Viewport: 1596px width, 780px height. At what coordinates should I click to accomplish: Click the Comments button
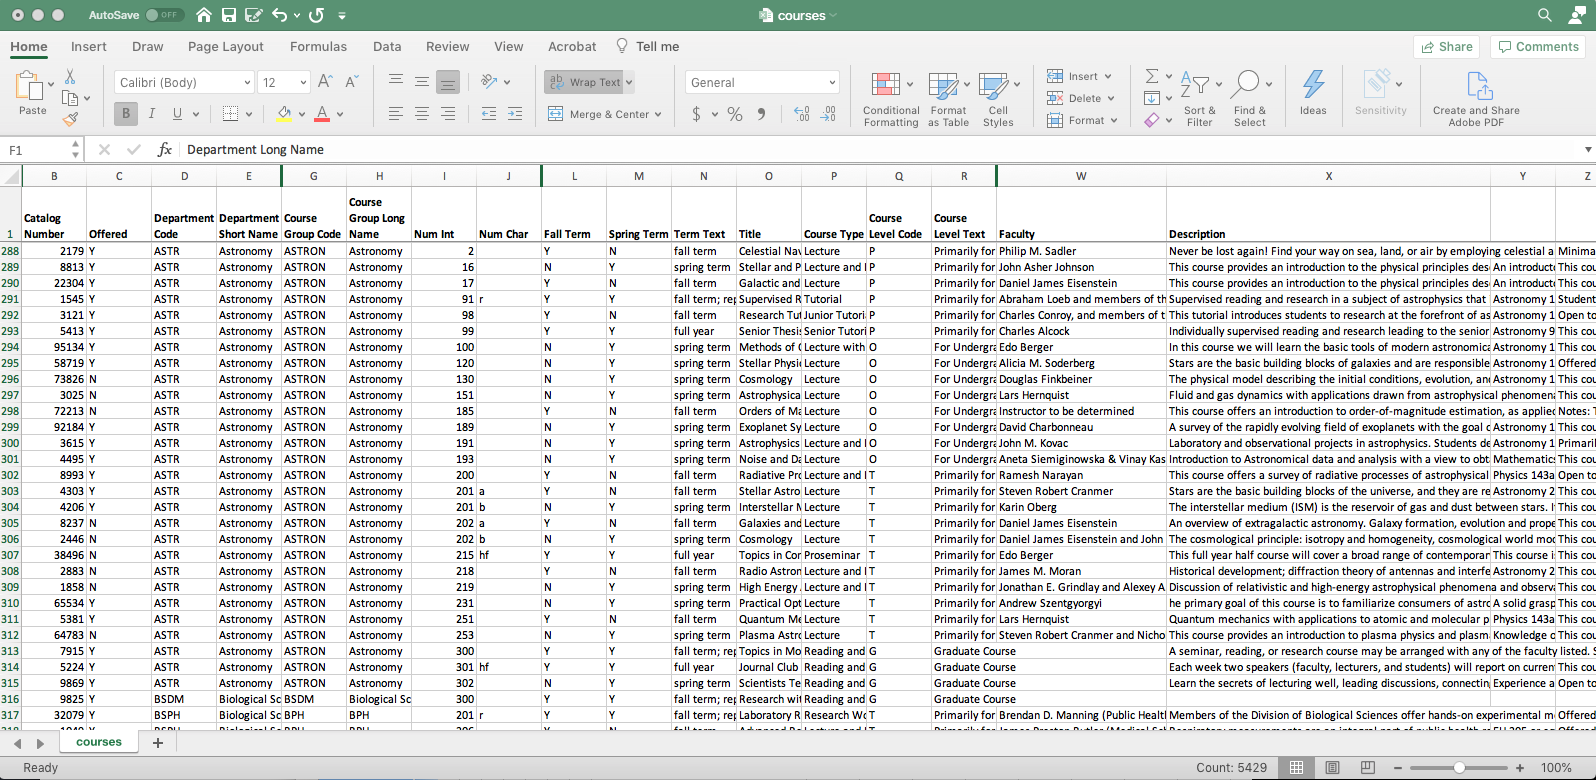click(1539, 46)
